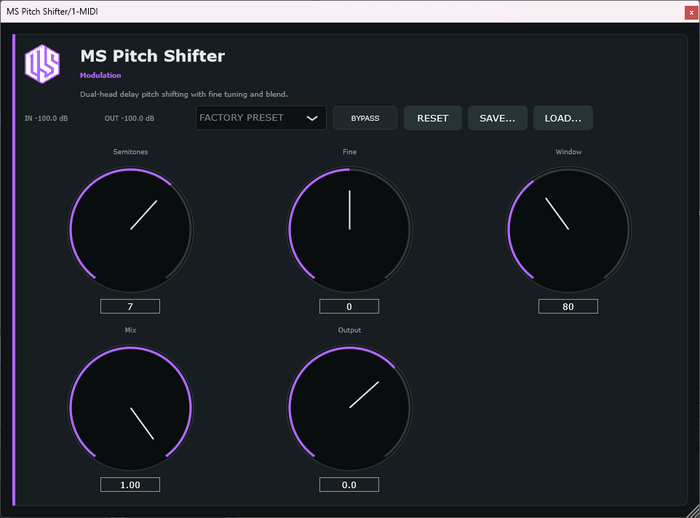Click the Fine label above the knob
Viewport: 700px width, 518px height.
(349, 152)
